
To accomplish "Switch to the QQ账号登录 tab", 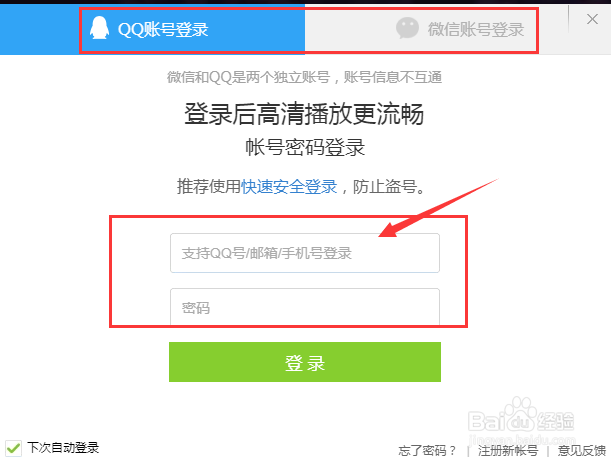I will pyautogui.click(x=192, y=29).
